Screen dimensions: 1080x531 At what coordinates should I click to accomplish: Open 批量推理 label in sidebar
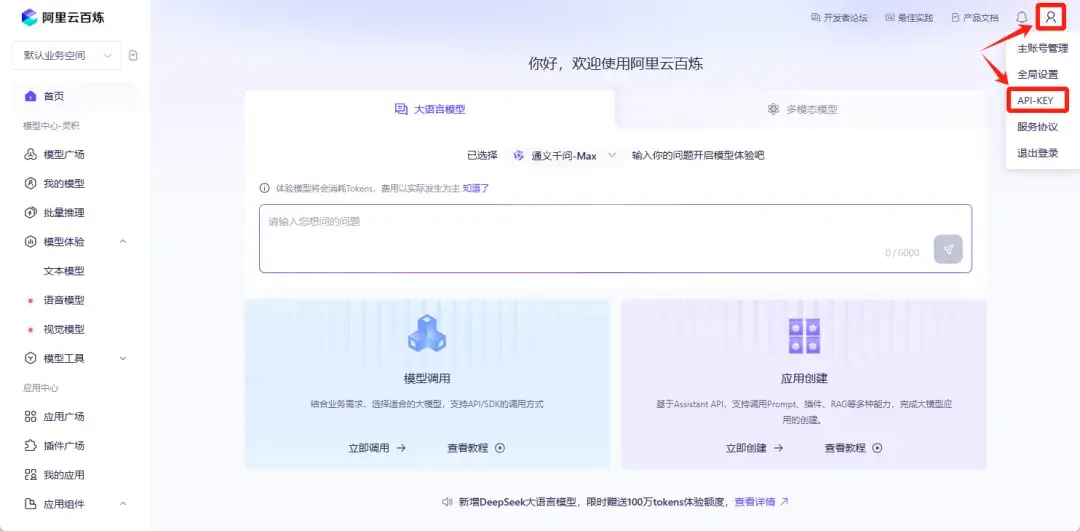(64, 213)
